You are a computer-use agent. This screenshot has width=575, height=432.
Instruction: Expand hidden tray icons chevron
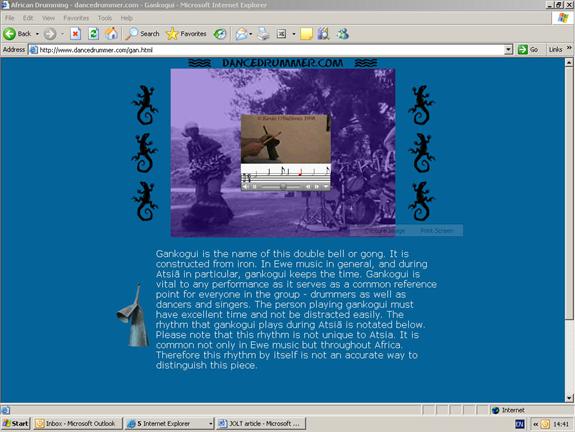[x=535, y=424]
